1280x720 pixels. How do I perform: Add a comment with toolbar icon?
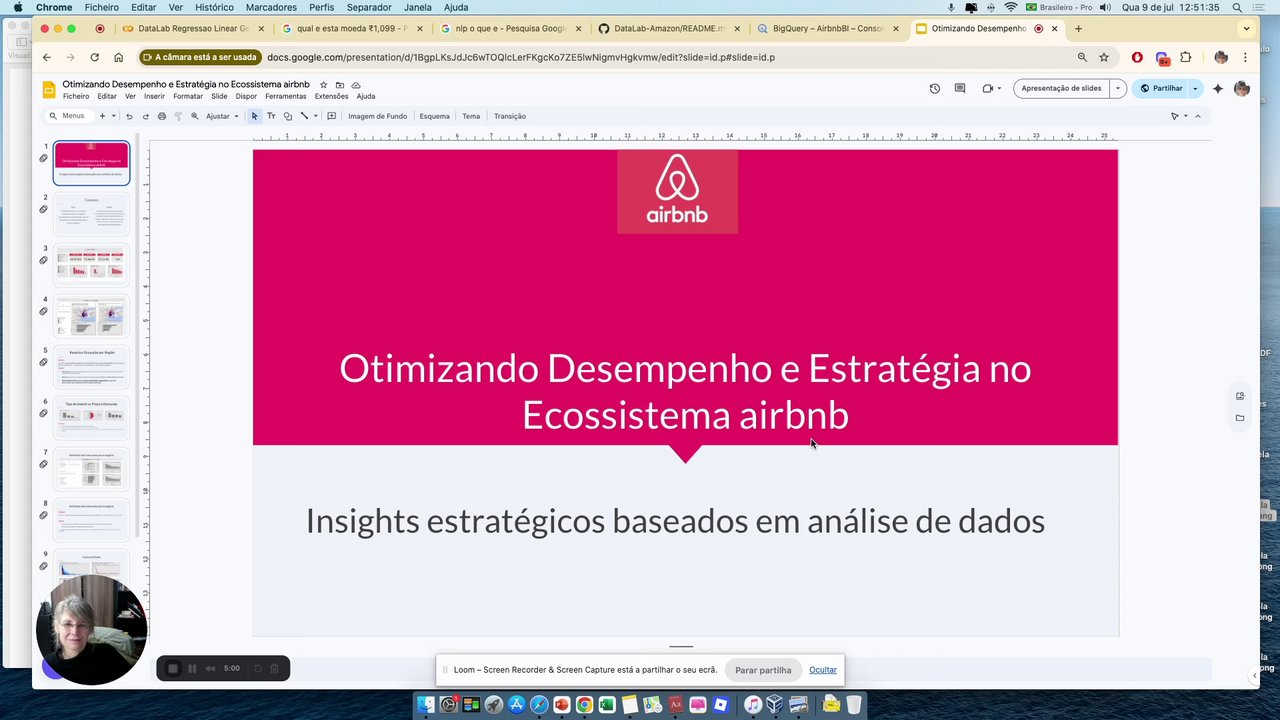[x=331, y=116]
